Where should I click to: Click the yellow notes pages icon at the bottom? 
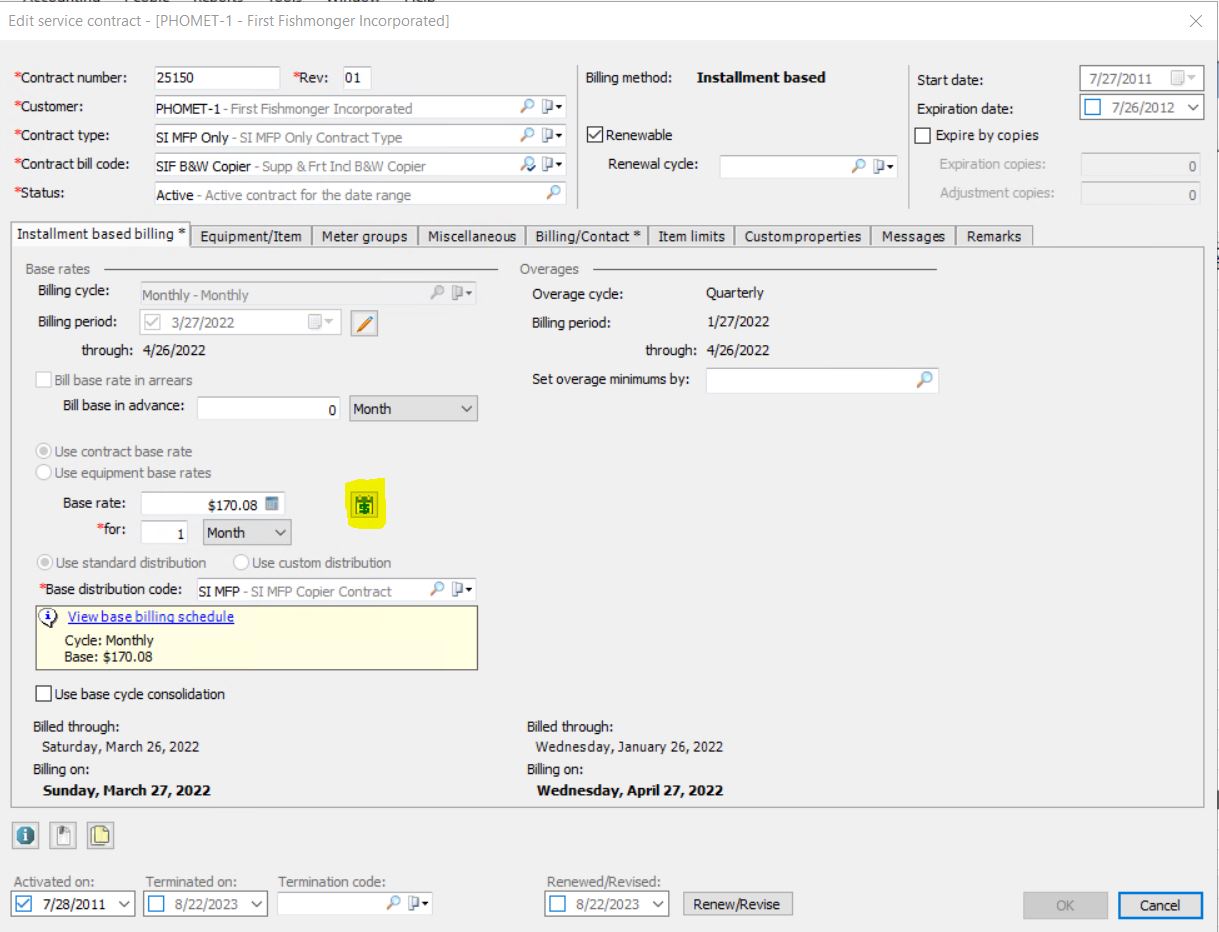pos(99,835)
